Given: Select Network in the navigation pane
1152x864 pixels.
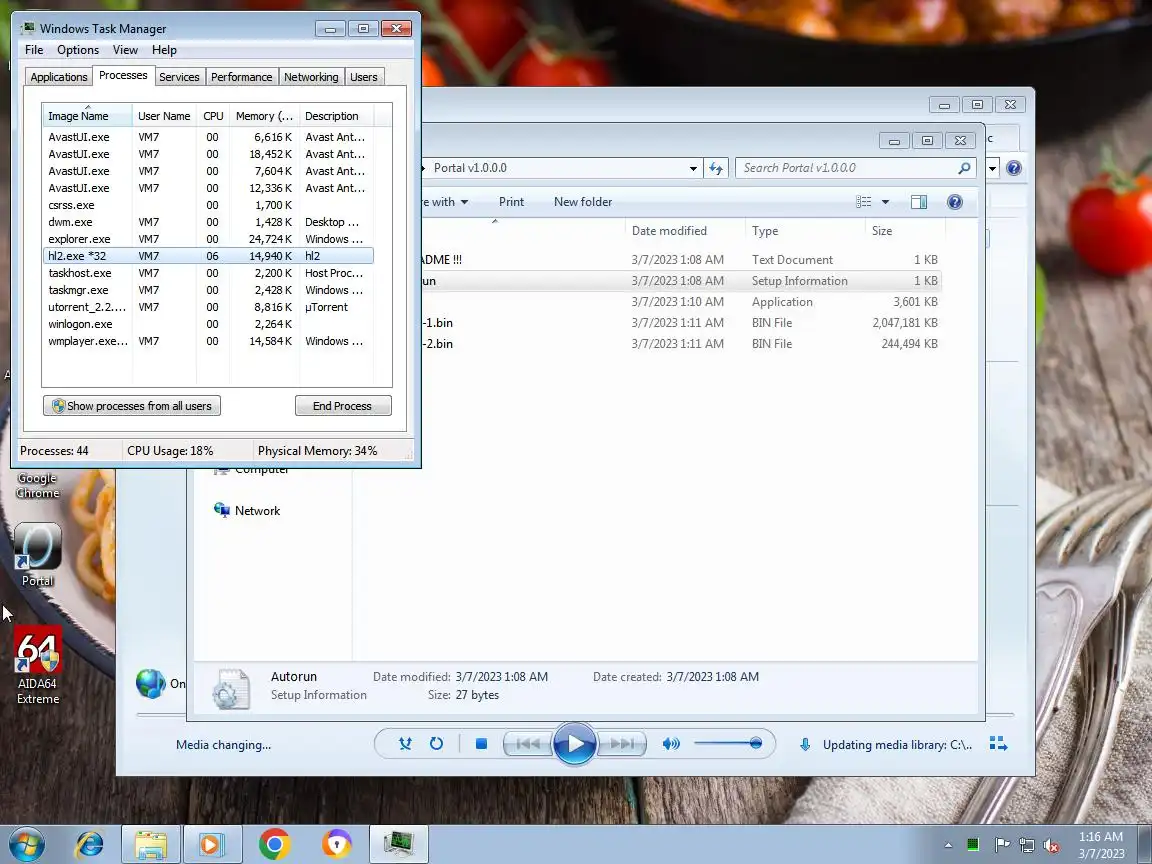Looking at the screenshot, I should tap(247, 511).
